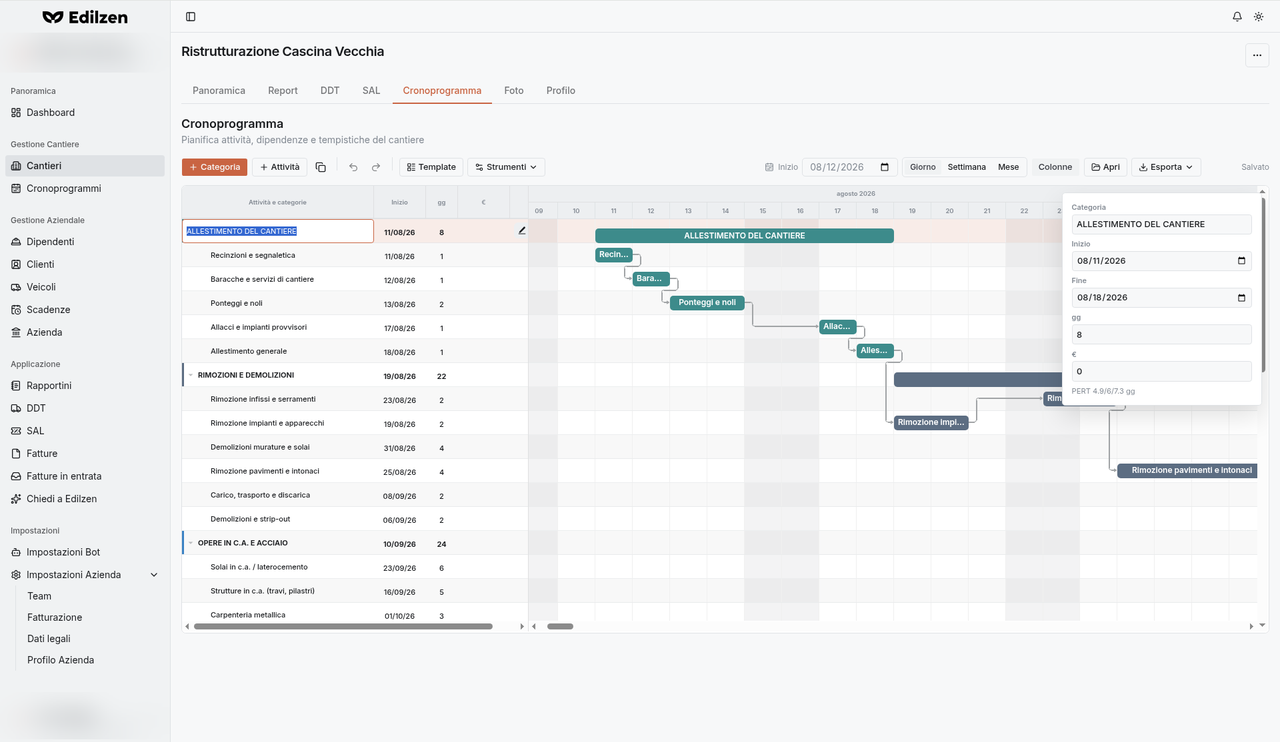Switch to the Panoramica tab
The image size is (1280, 742).
[x=219, y=90]
